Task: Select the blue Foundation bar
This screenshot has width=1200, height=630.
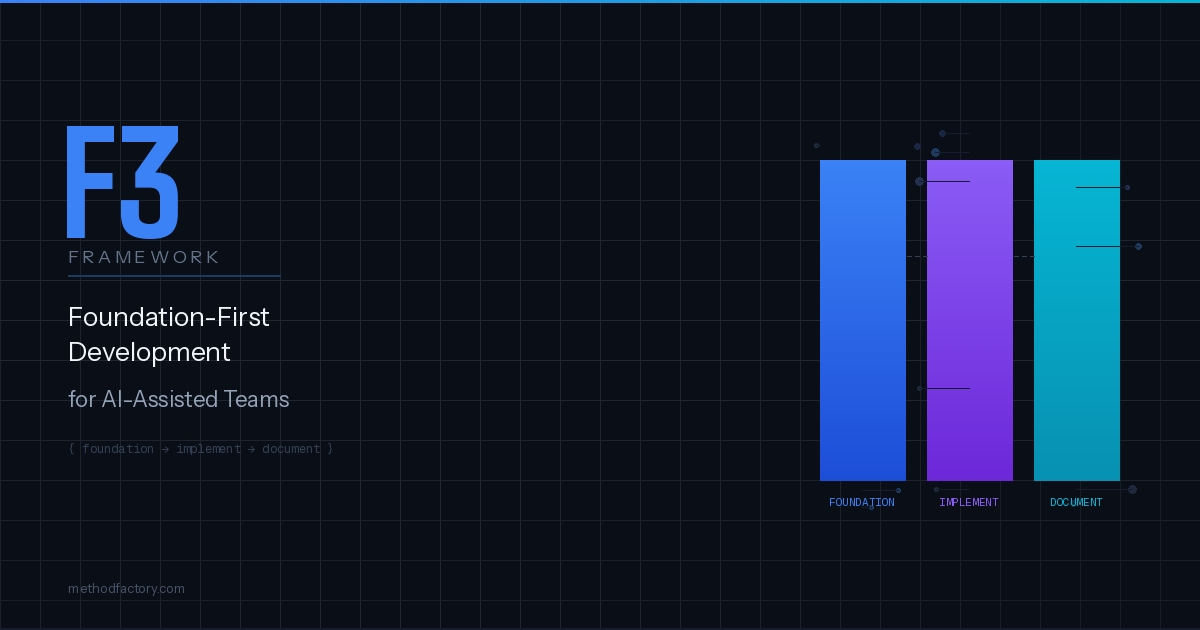Action: [x=862, y=320]
